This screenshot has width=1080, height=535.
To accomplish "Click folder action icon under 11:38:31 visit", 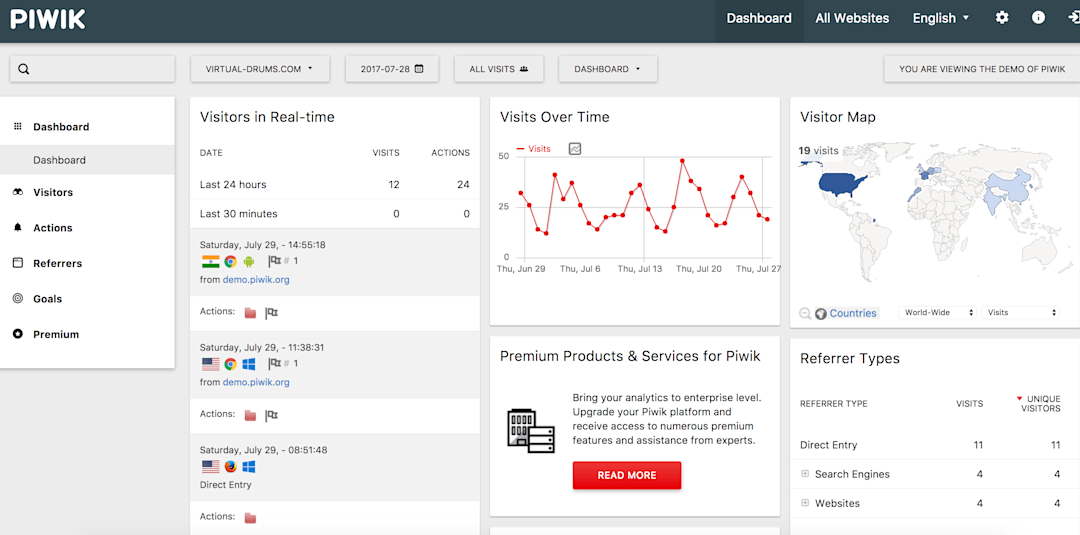I will click(x=251, y=415).
